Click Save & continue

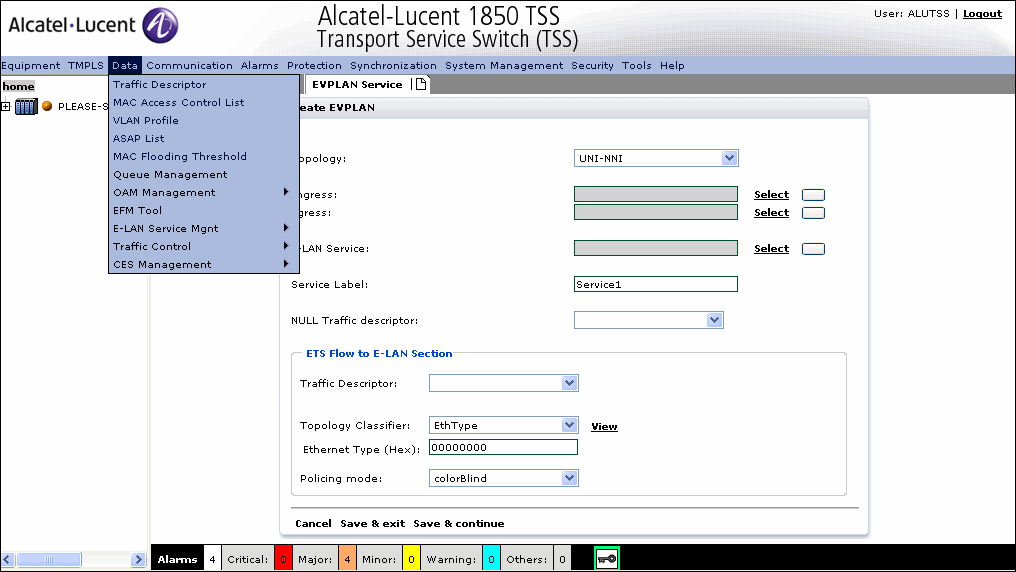pos(459,523)
